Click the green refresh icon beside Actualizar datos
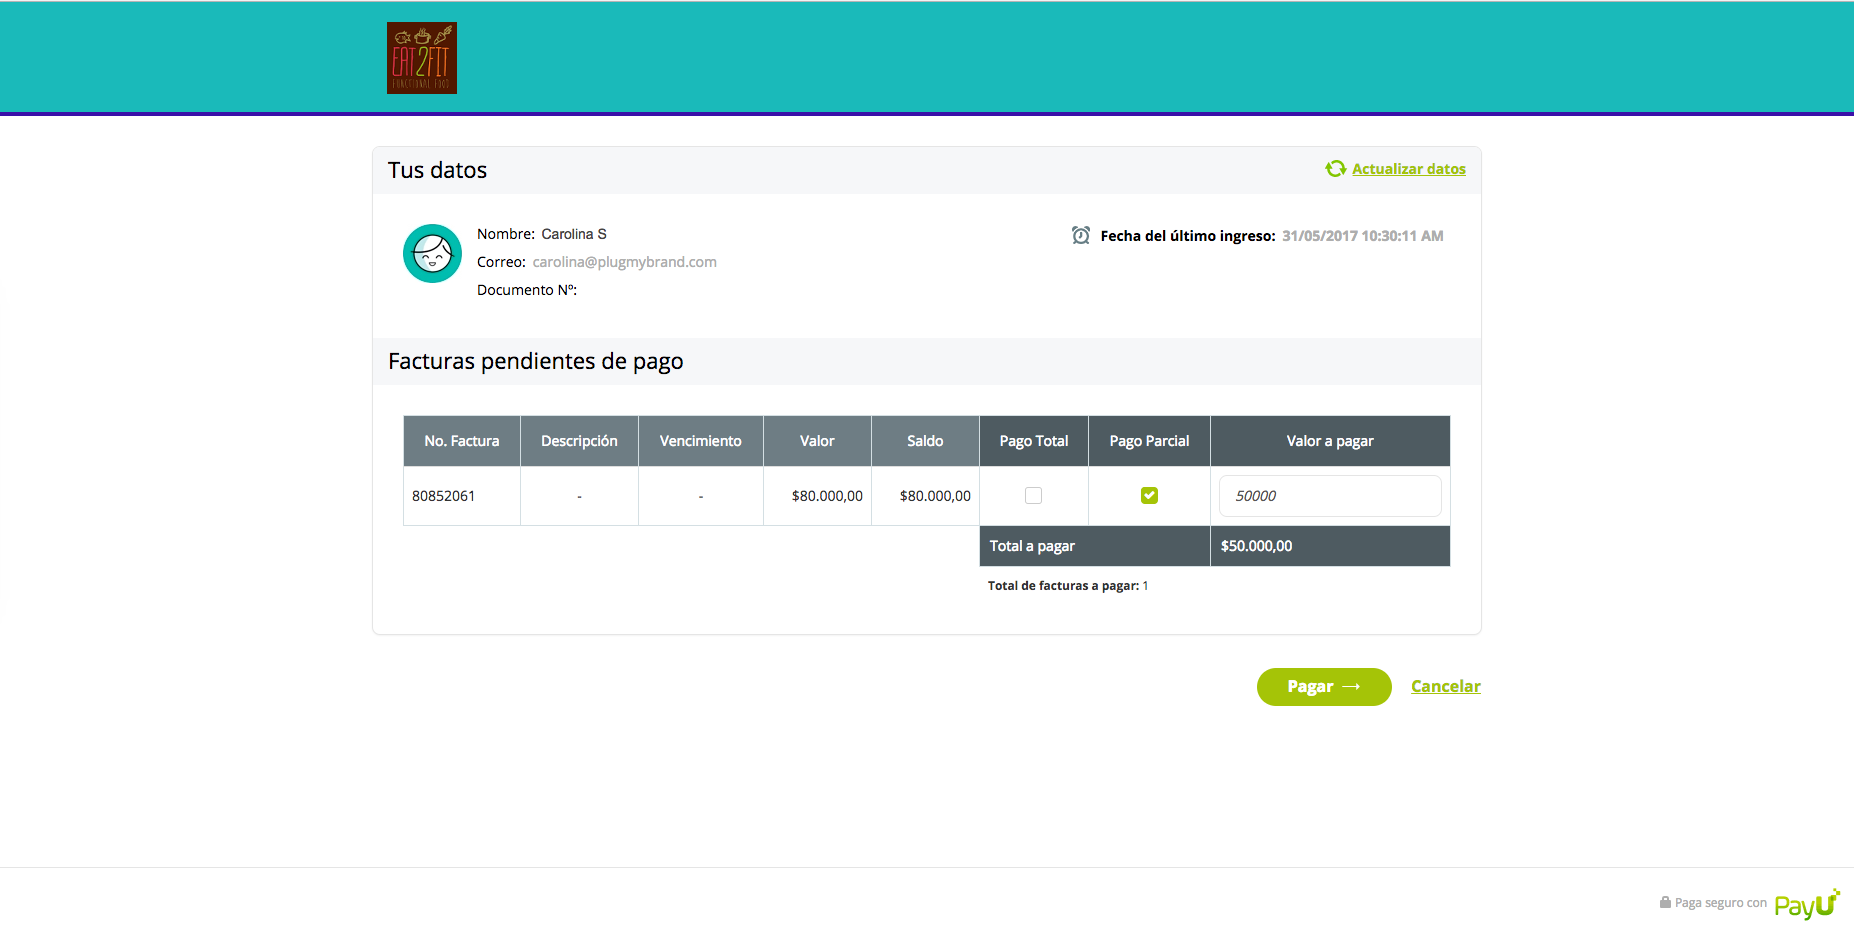1854x940 pixels. click(1335, 169)
